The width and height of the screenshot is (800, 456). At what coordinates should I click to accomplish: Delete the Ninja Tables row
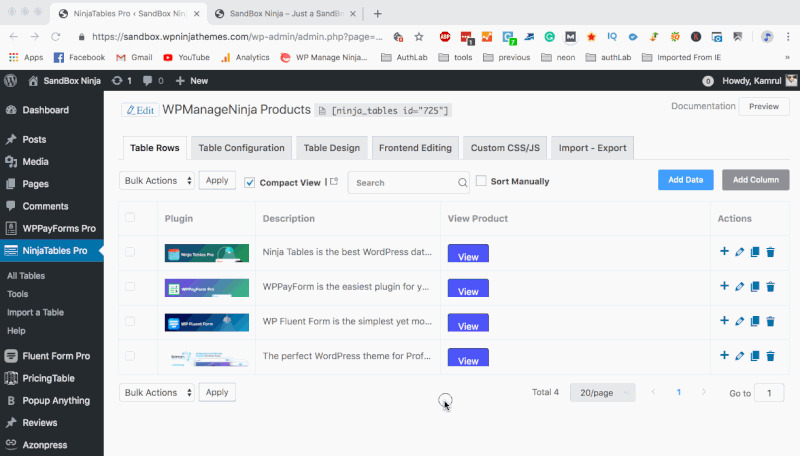click(x=770, y=251)
